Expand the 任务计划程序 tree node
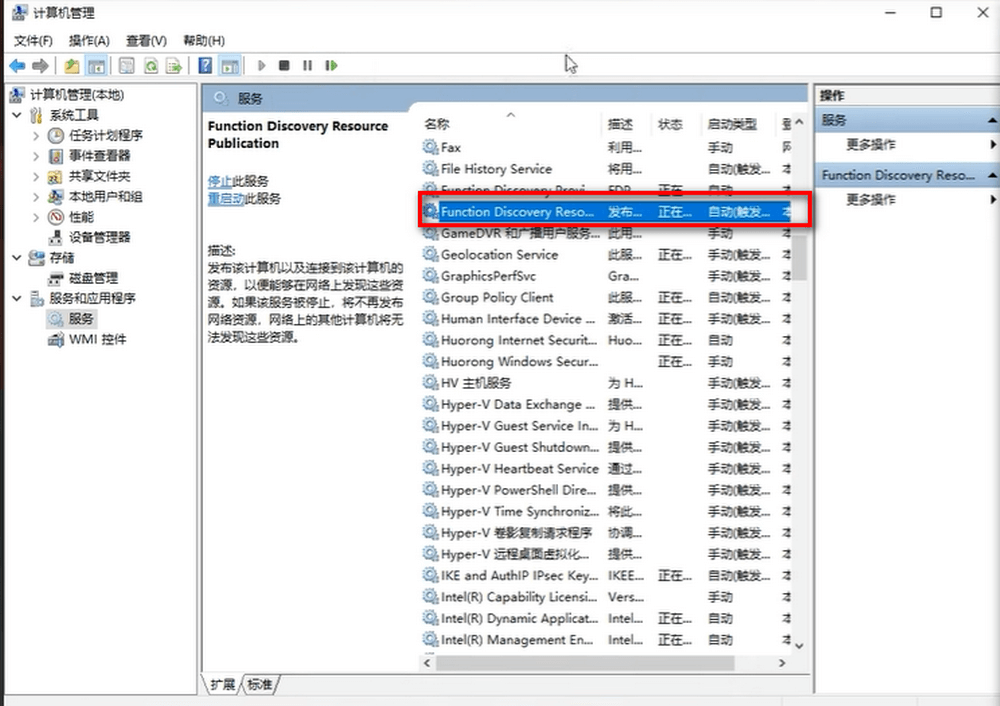 [x=36, y=136]
